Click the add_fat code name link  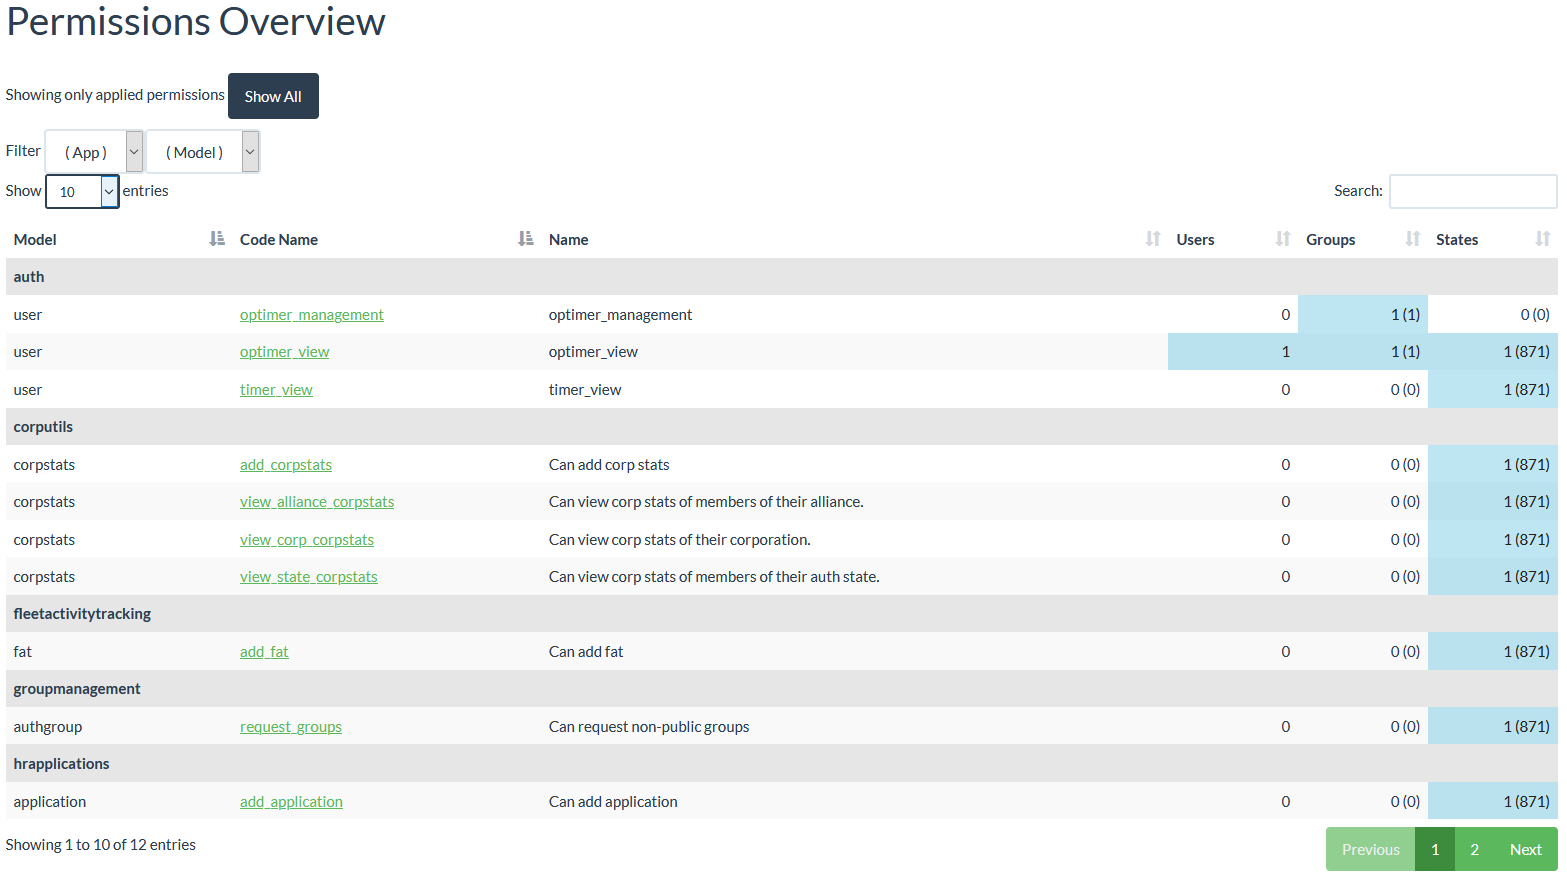click(x=264, y=652)
